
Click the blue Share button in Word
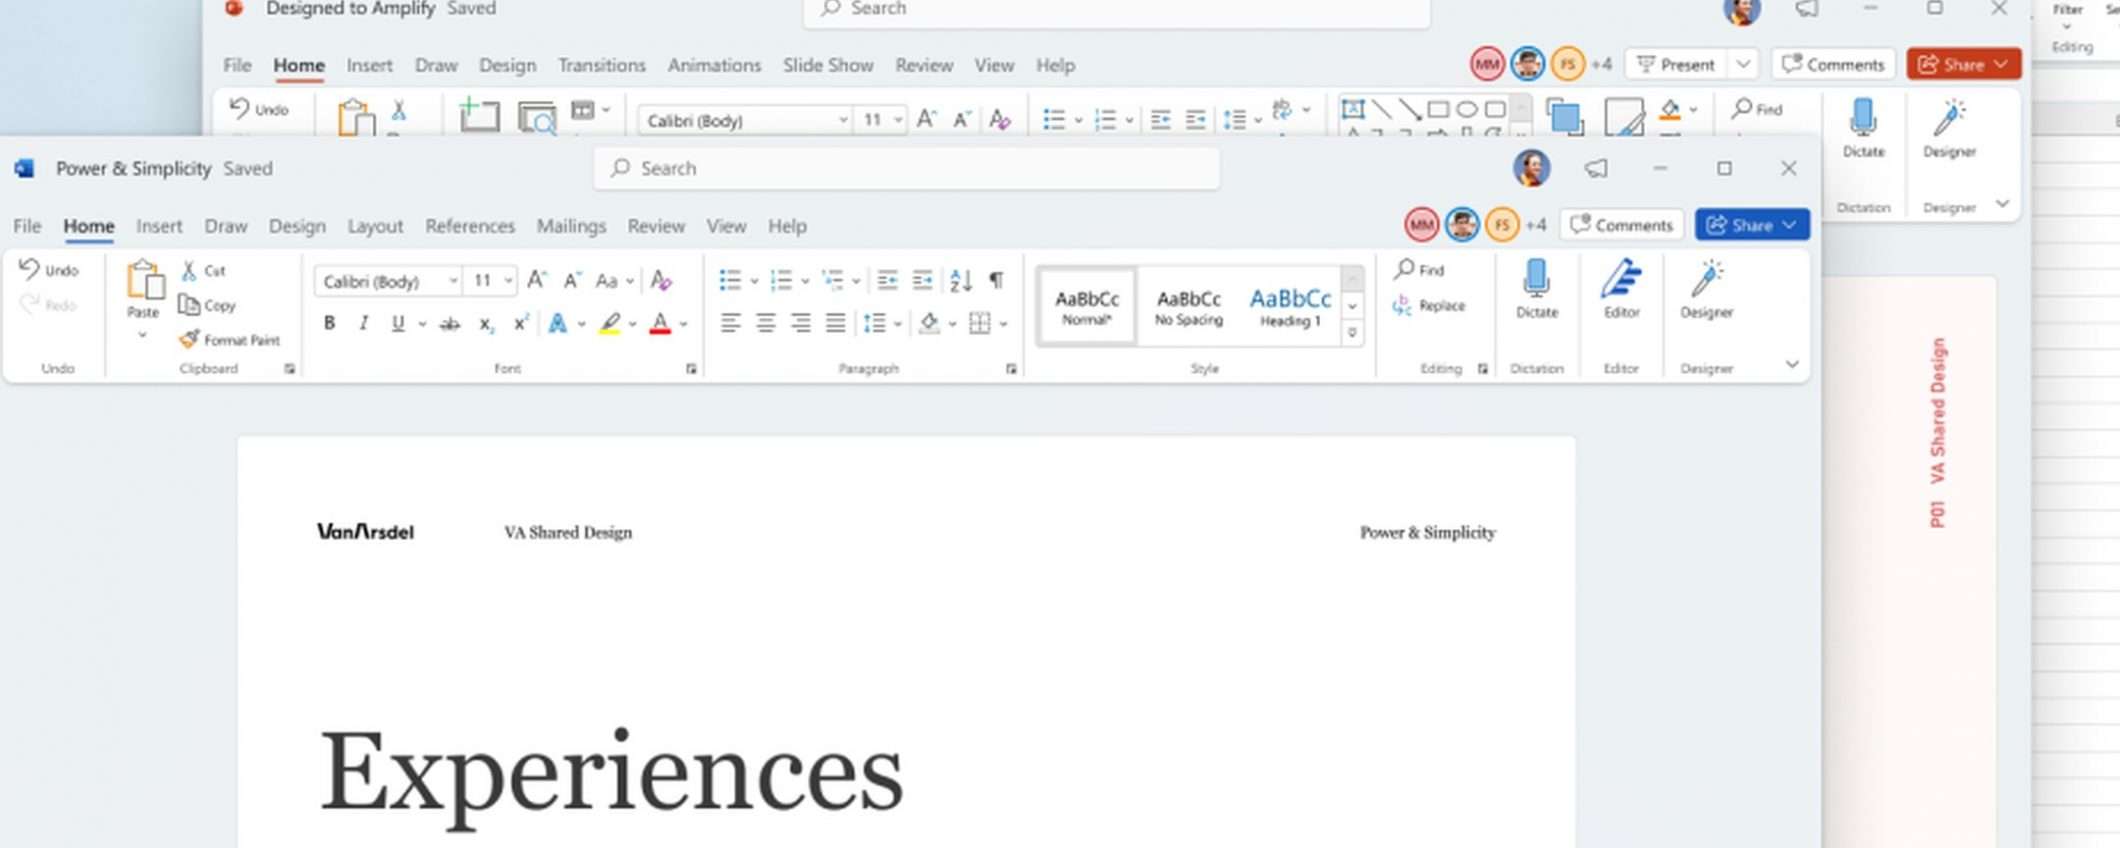(x=1742, y=225)
